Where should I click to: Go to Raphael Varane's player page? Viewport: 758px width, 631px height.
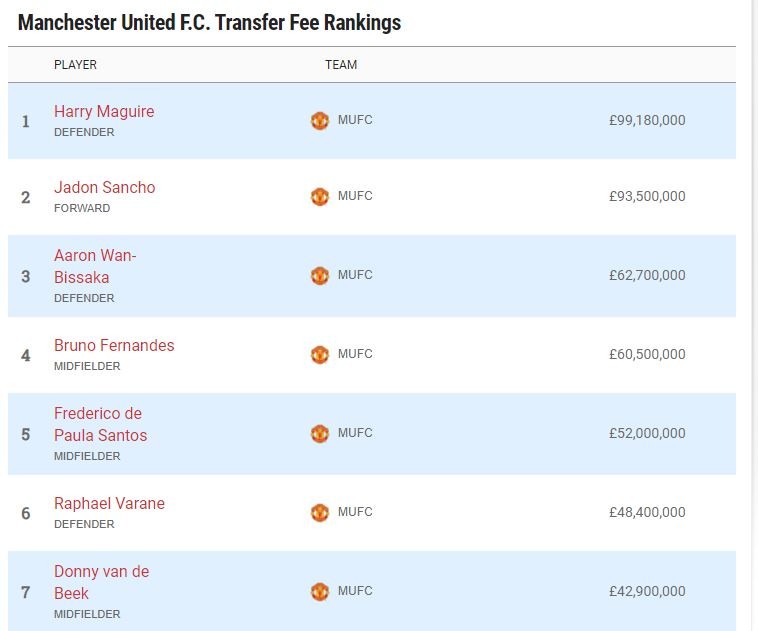click(x=109, y=504)
